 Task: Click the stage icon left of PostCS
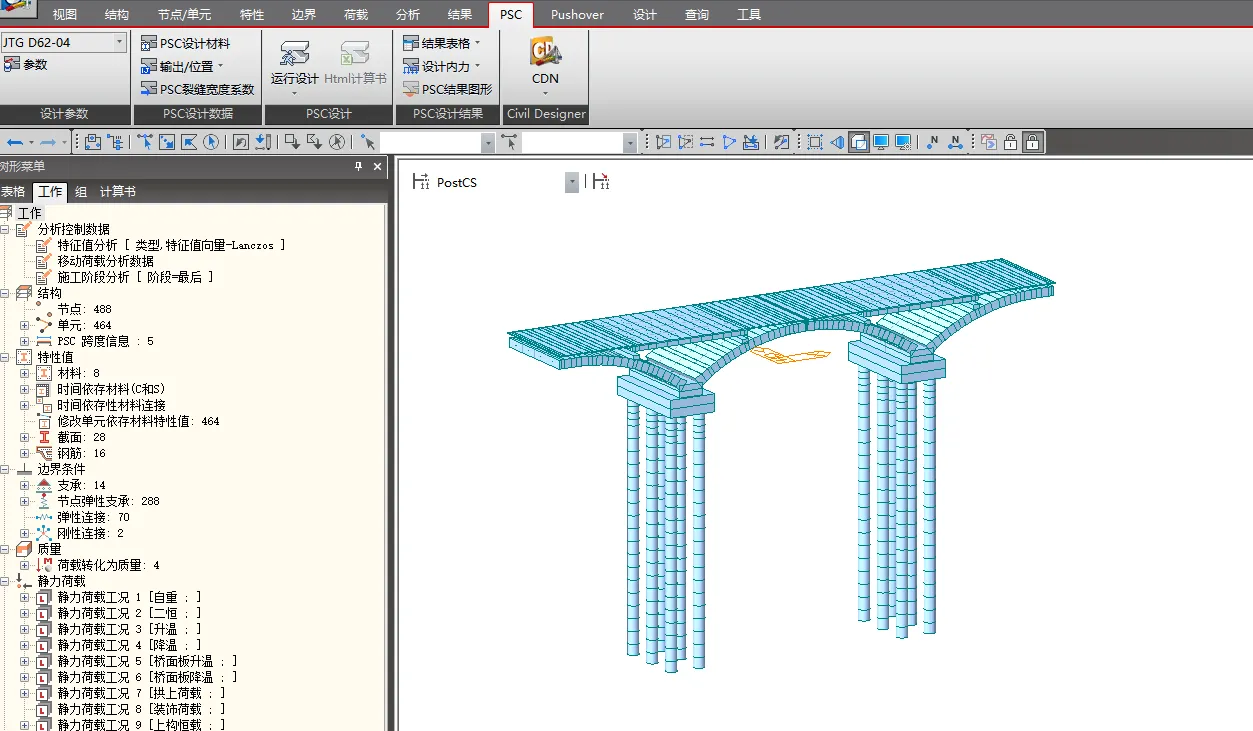coord(421,181)
